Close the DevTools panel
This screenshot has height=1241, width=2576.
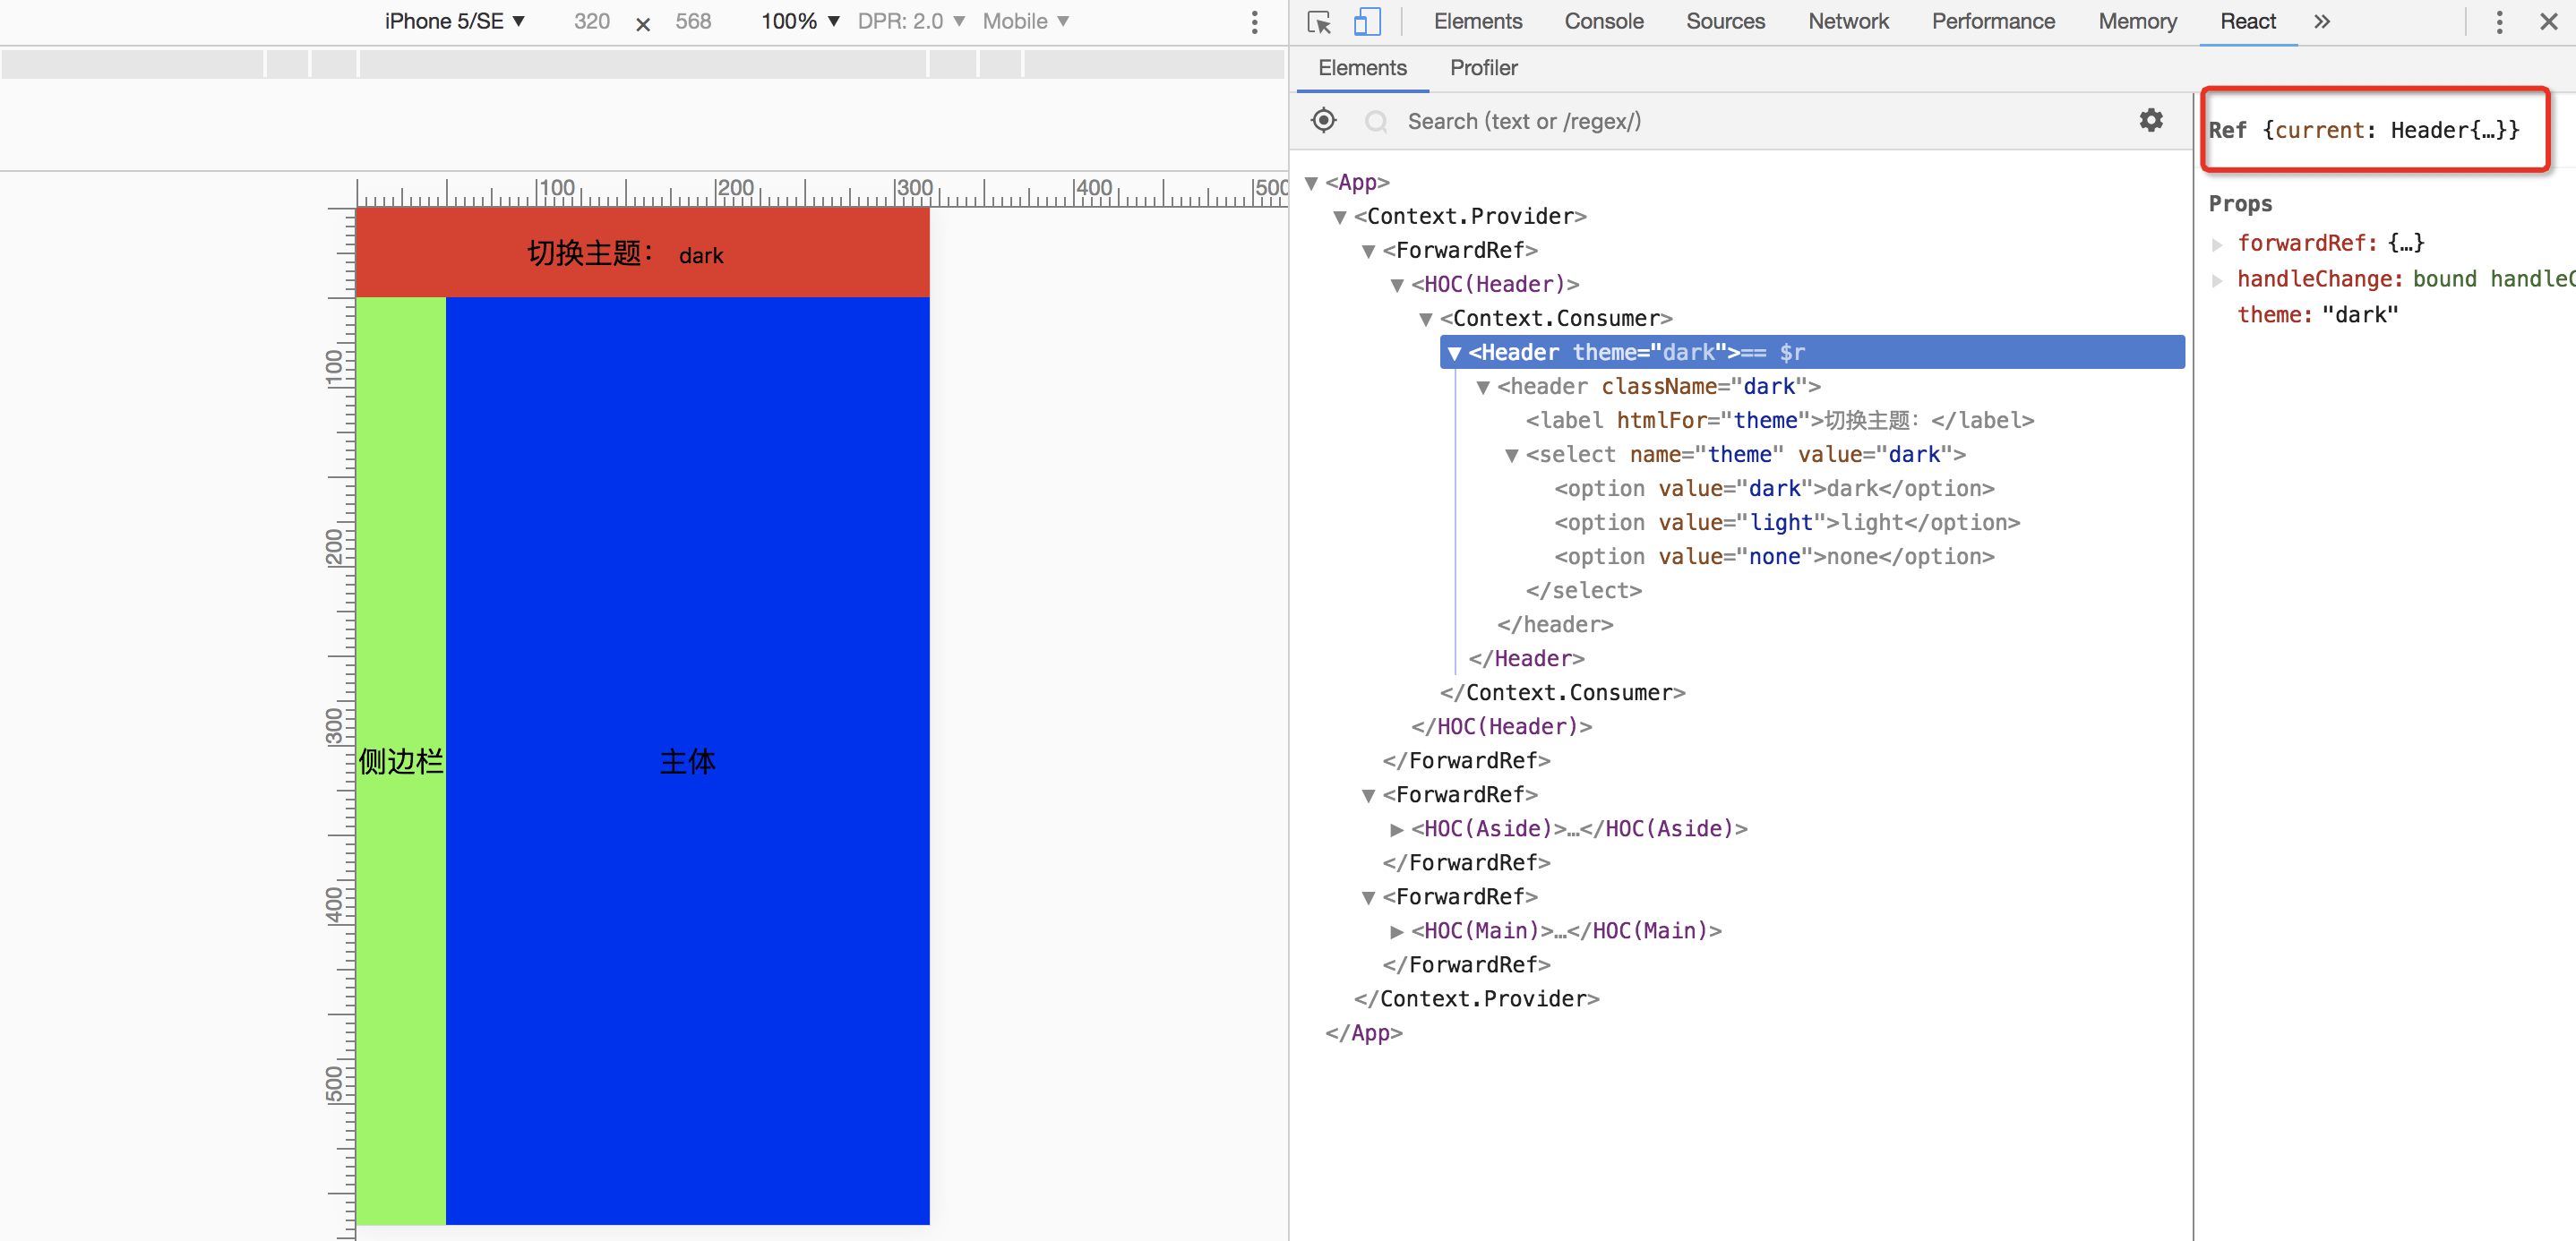2548,22
